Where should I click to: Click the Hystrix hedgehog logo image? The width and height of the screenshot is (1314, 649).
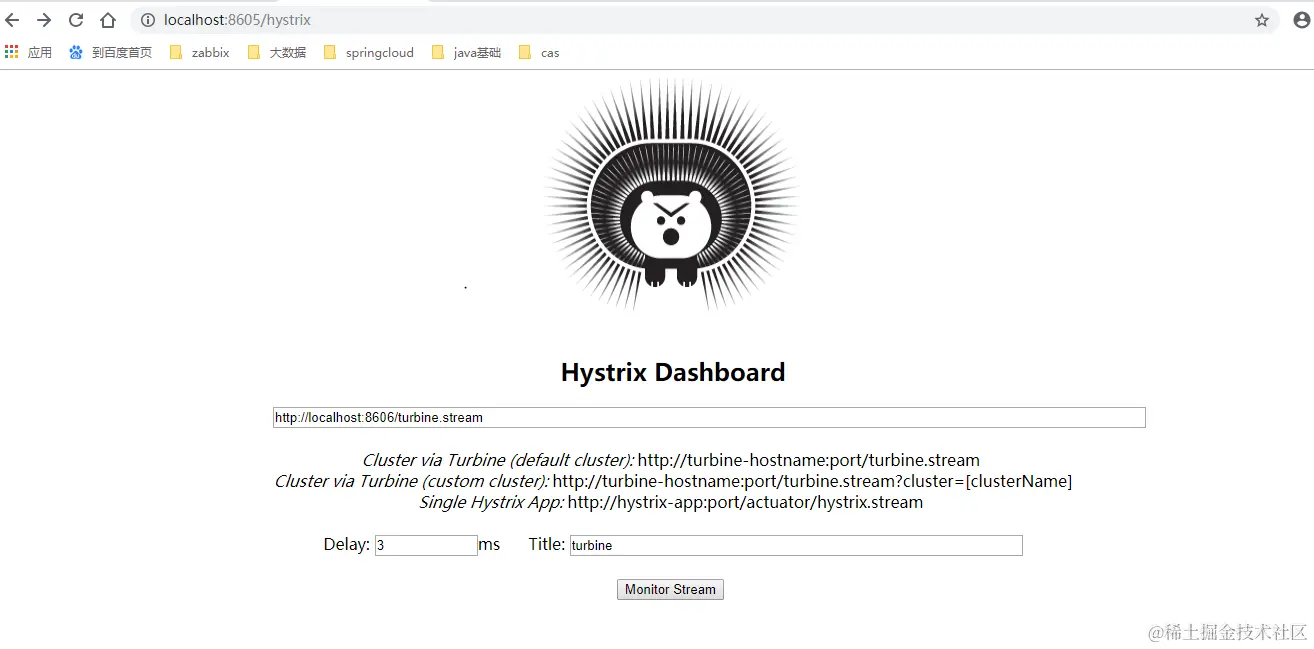[671, 194]
